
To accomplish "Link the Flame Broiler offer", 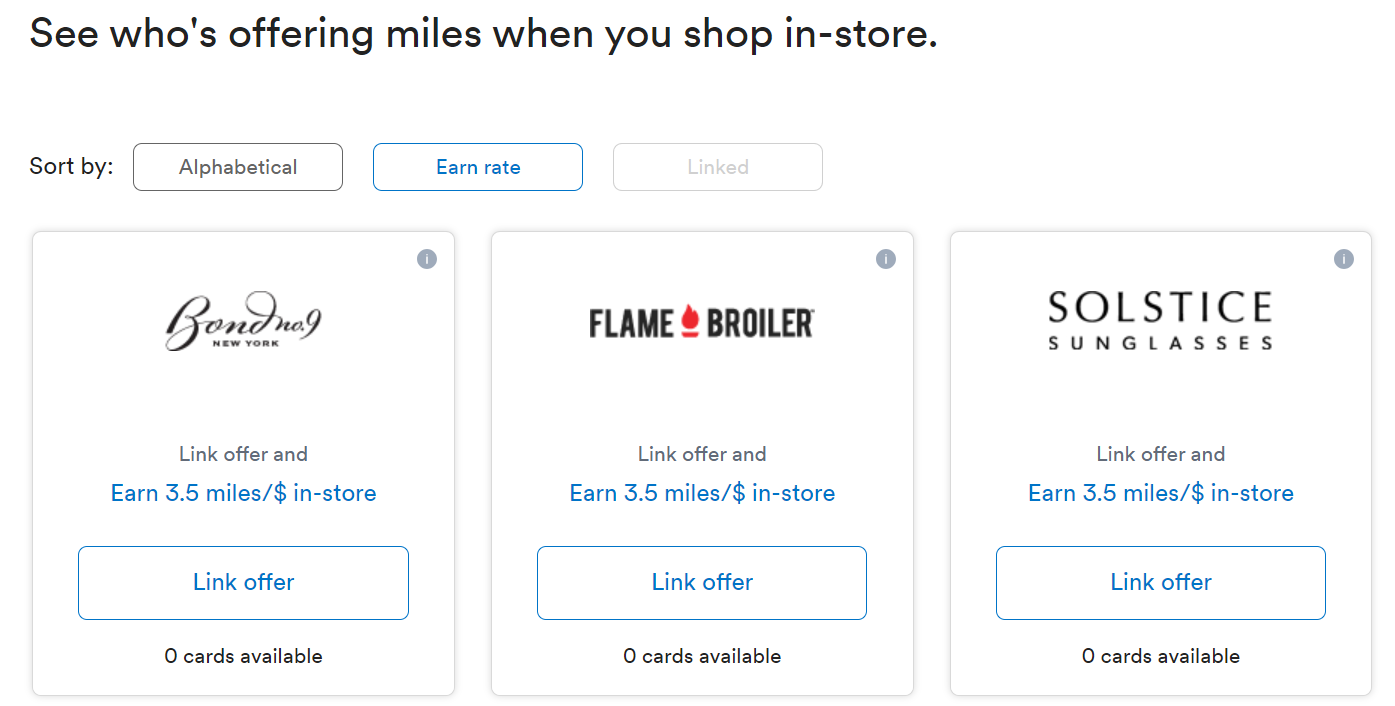I will [x=701, y=582].
